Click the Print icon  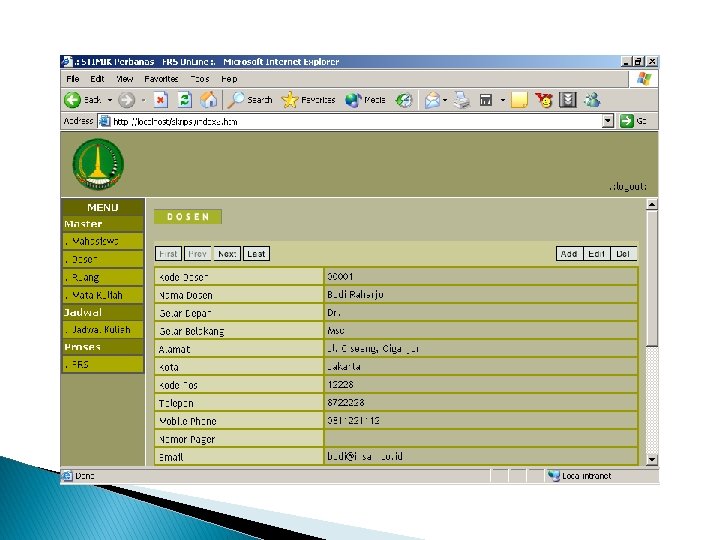pyautogui.click(x=461, y=100)
